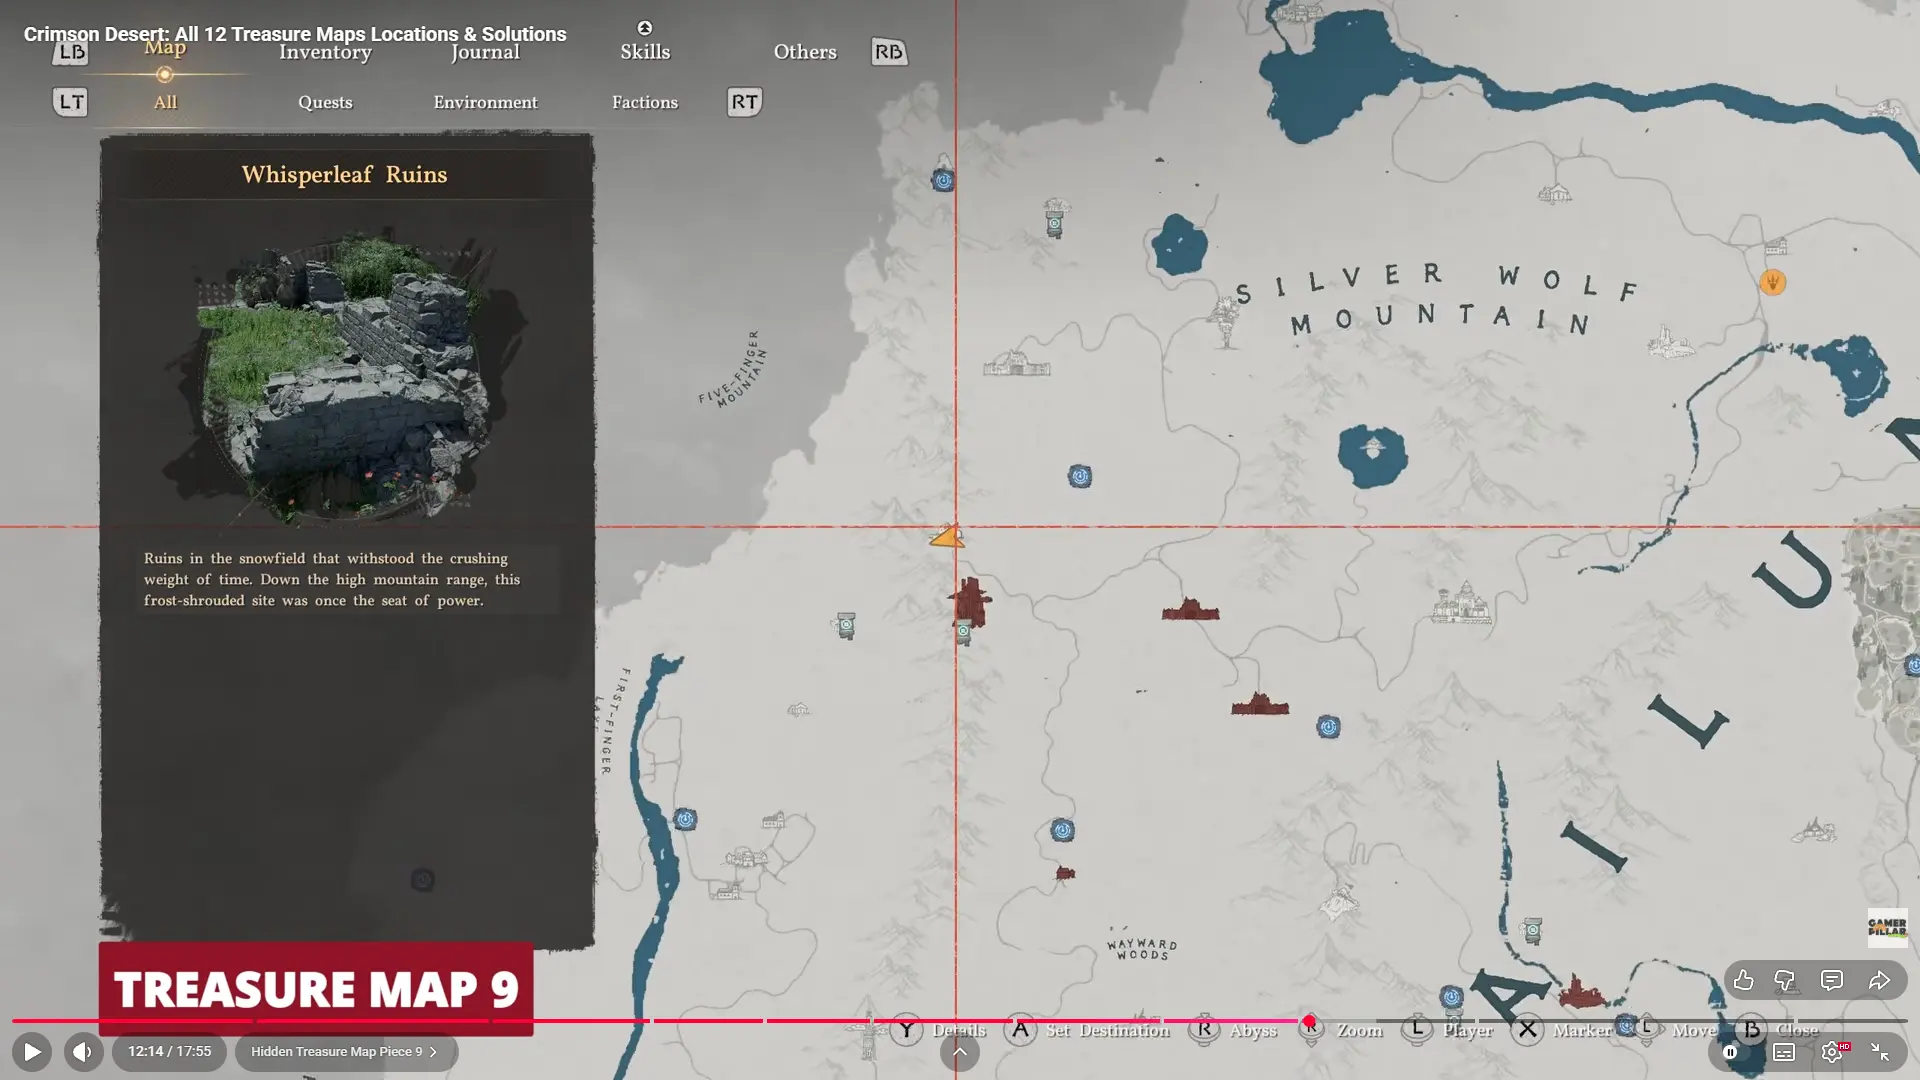
Task: Share the video via arrow icon
Action: tap(1879, 981)
